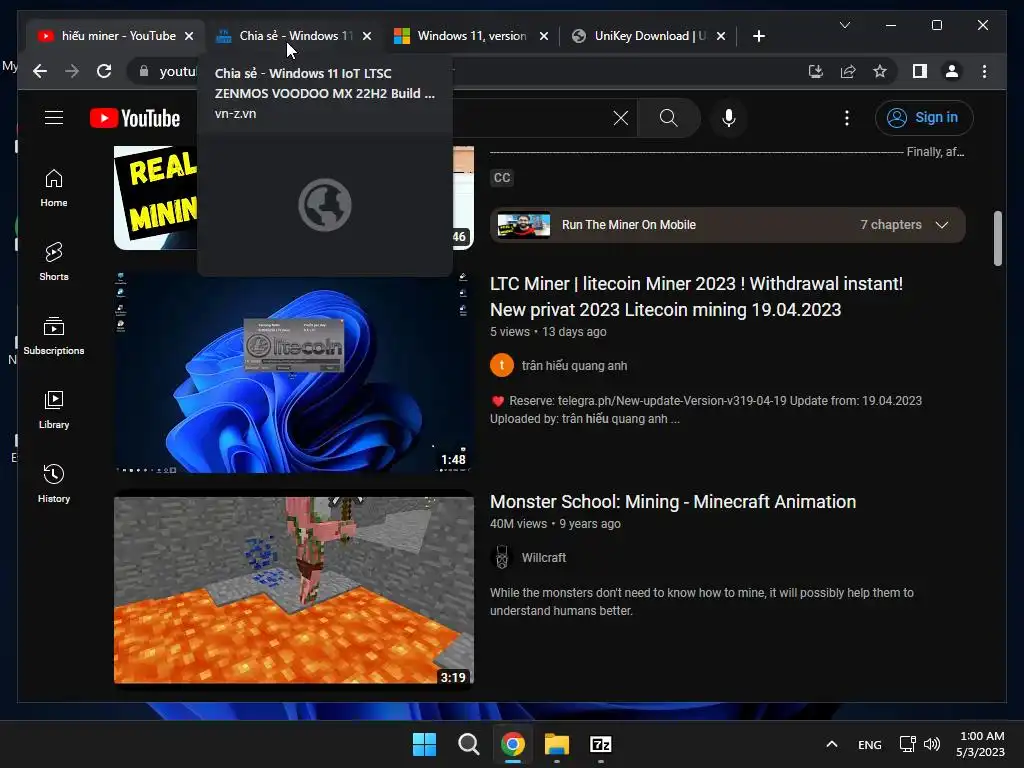Open trân hiếu quang anh channel
Screen dimensions: 1024x768
point(574,366)
